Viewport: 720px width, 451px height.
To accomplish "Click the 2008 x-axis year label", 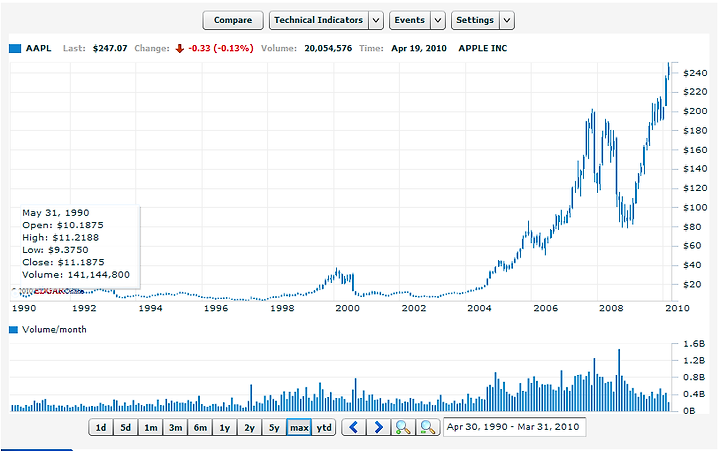I will (x=611, y=308).
